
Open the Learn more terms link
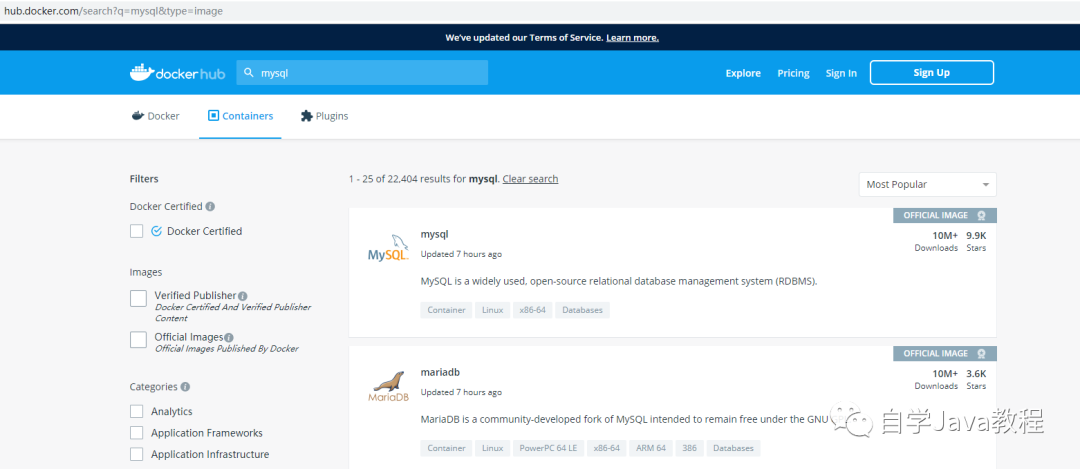632,37
